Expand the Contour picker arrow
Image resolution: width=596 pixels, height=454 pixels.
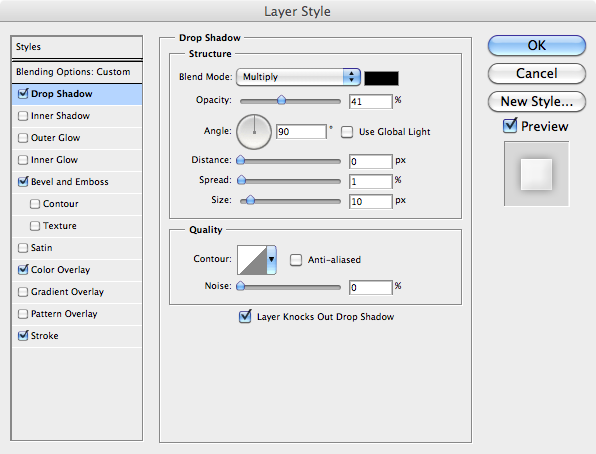tap(271, 260)
